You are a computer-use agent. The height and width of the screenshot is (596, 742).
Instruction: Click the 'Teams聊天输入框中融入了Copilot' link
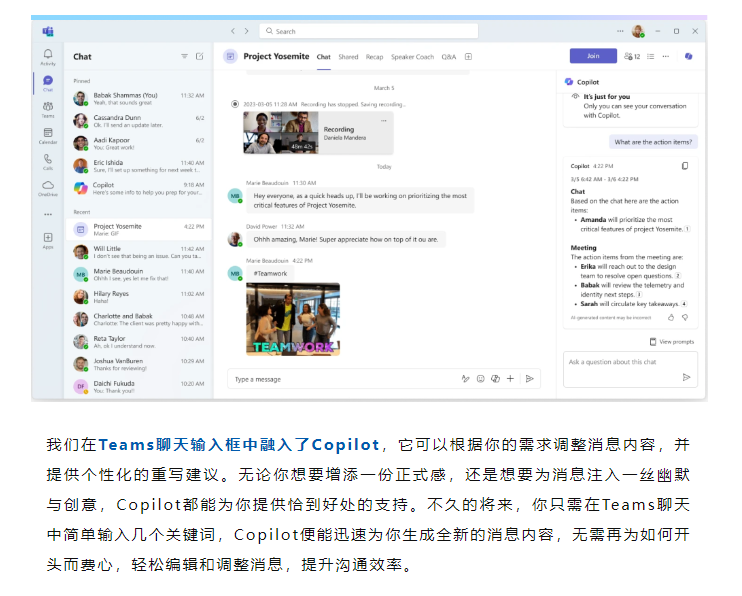click(x=239, y=445)
